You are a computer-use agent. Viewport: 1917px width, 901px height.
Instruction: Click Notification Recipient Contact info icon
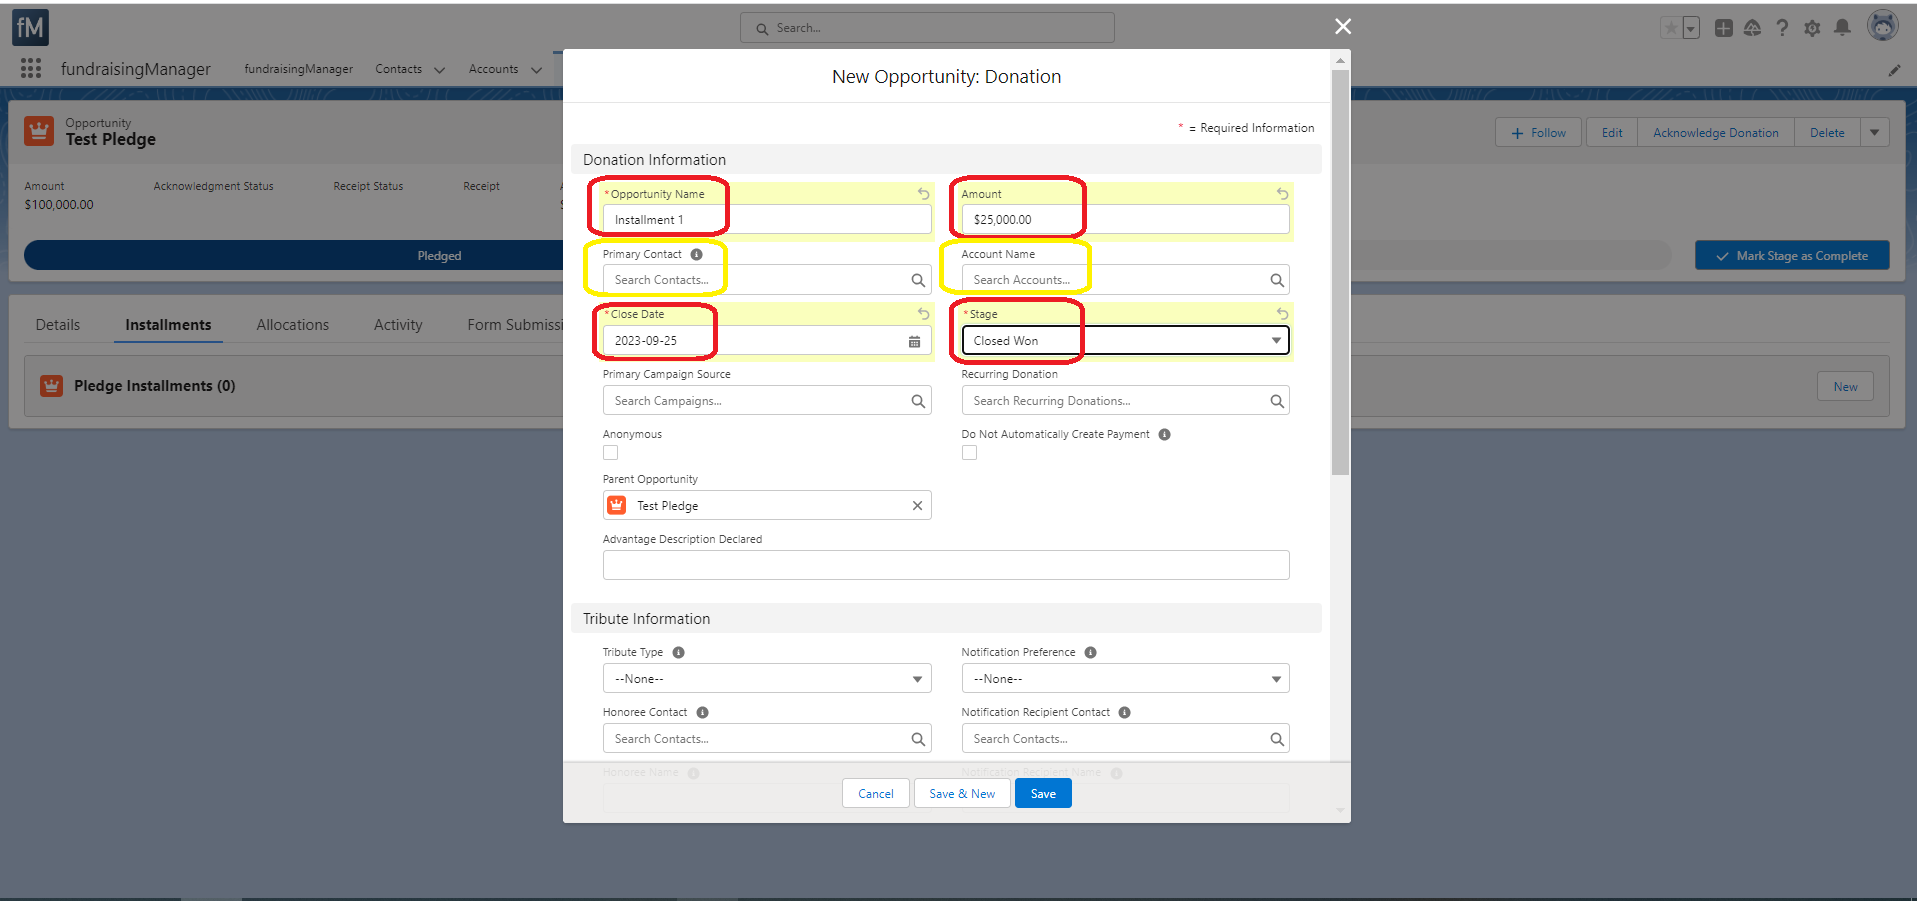(1125, 712)
